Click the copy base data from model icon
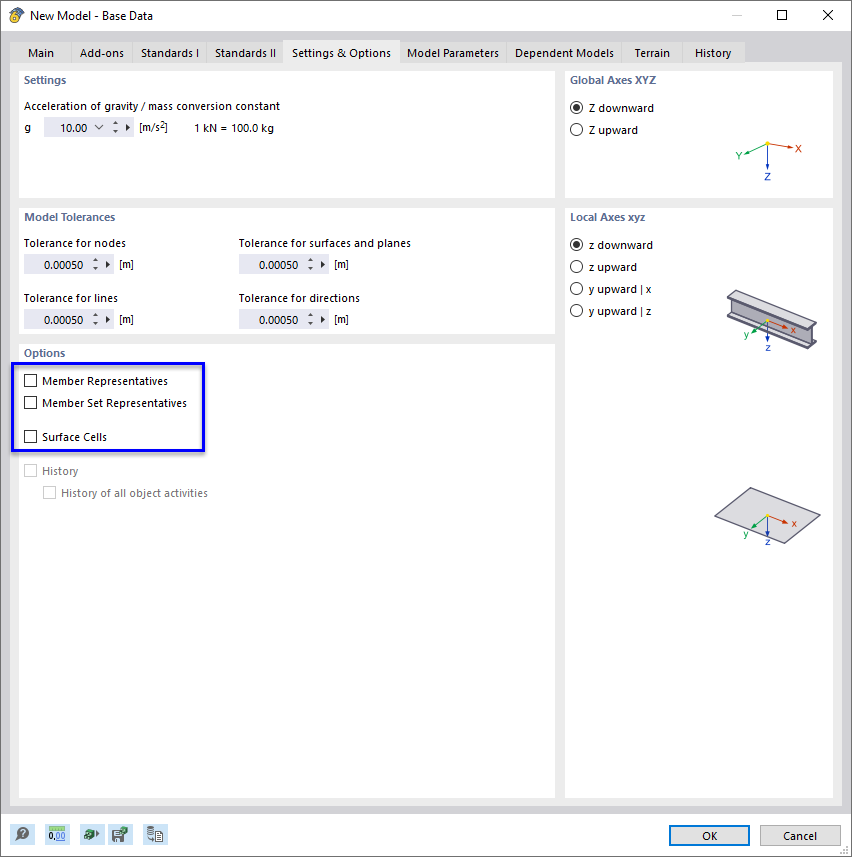Image resolution: width=852 pixels, height=857 pixels. [x=155, y=834]
